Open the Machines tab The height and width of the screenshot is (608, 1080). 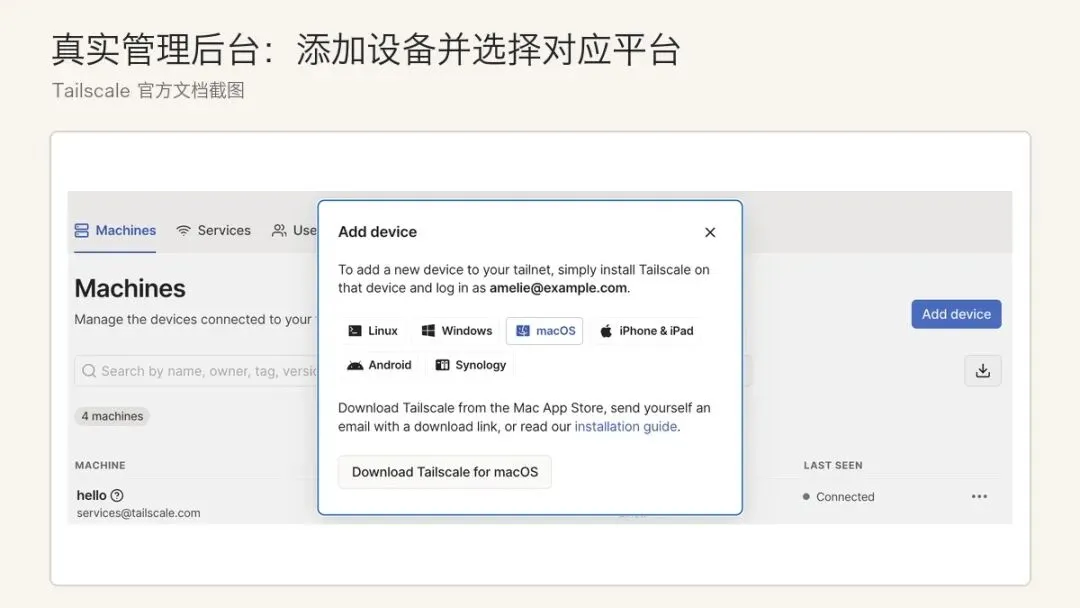115,231
